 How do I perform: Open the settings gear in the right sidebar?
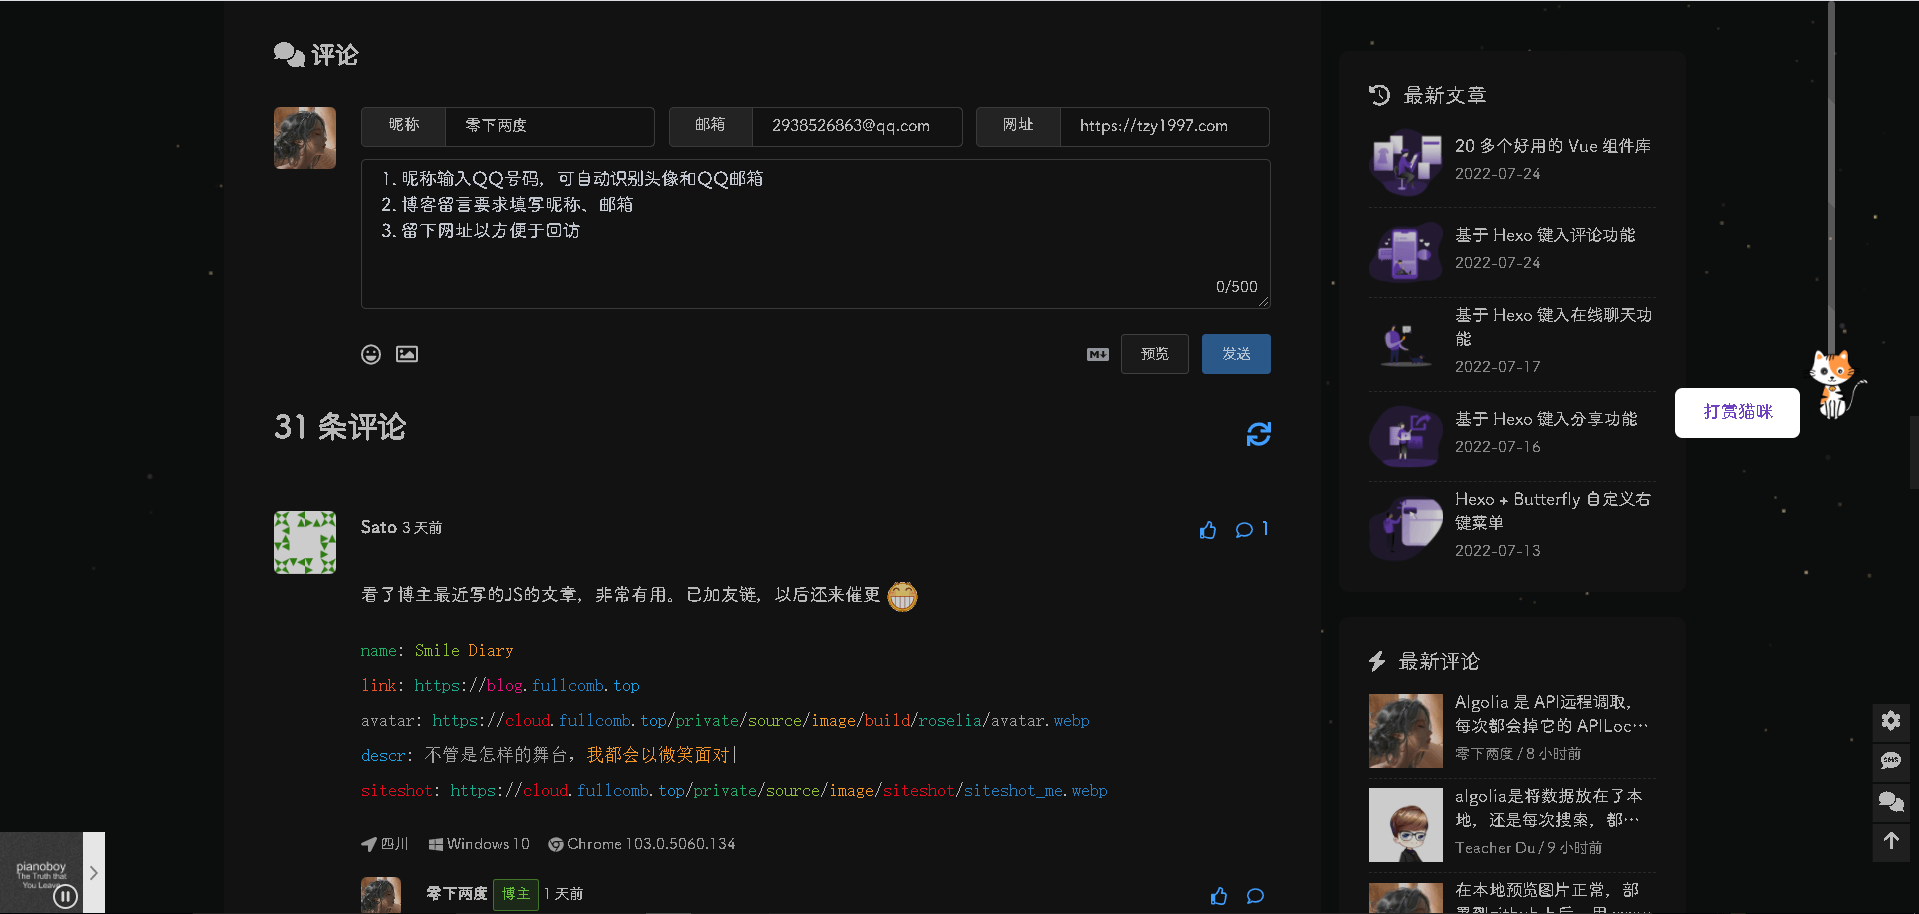(x=1890, y=721)
